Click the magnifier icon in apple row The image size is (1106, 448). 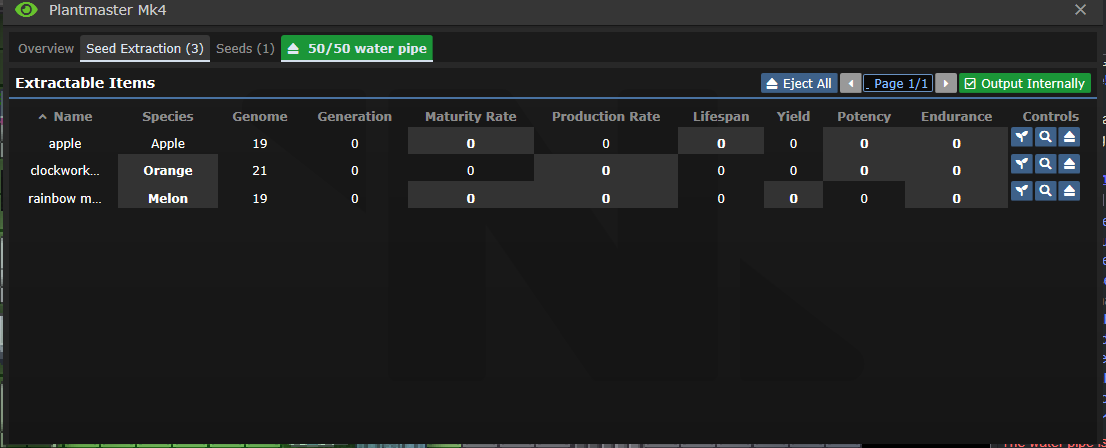pyautogui.click(x=1045, y=137)
